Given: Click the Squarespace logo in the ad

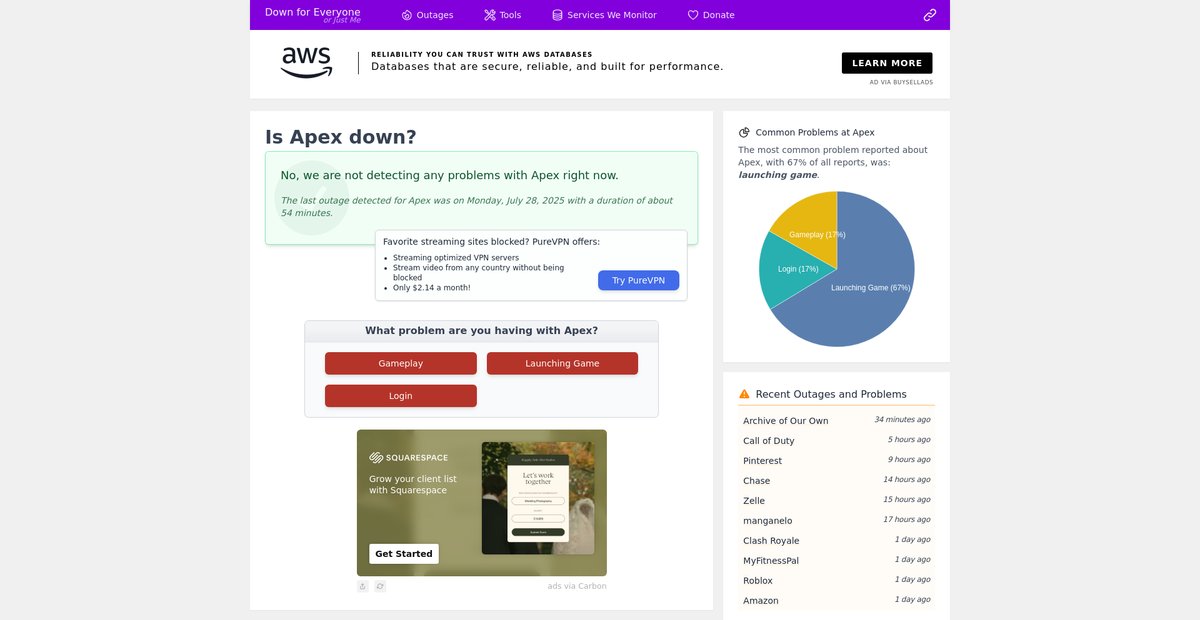Looking at the screenshot, I should click(408, 458).
